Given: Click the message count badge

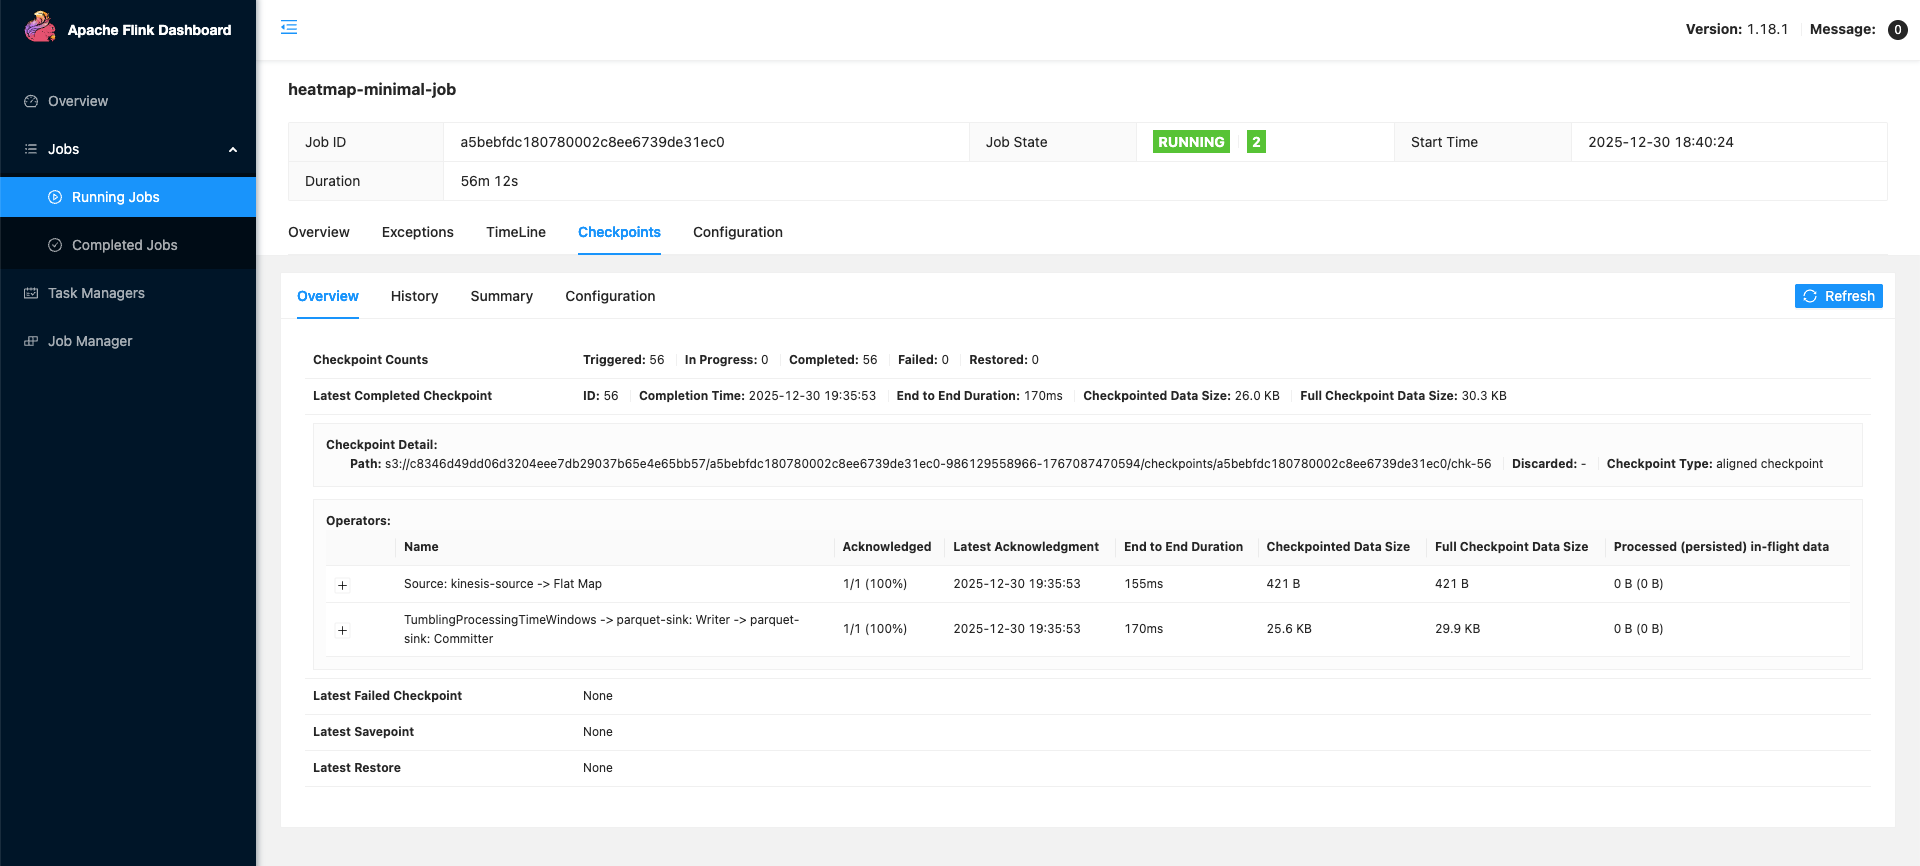Looking at the screenshot, I should click(x=1896, y=30).
